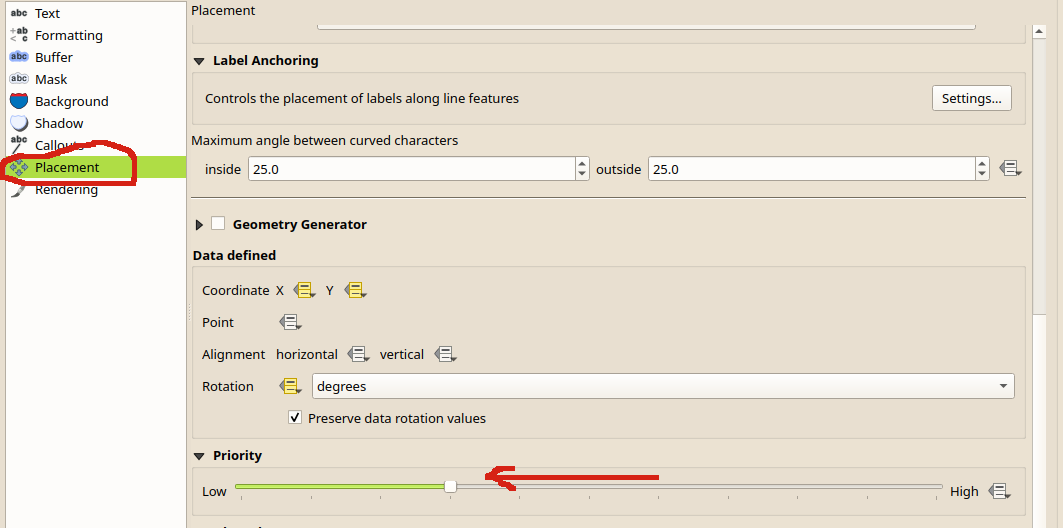Click the label anchoring Settings button

(971, 98)
